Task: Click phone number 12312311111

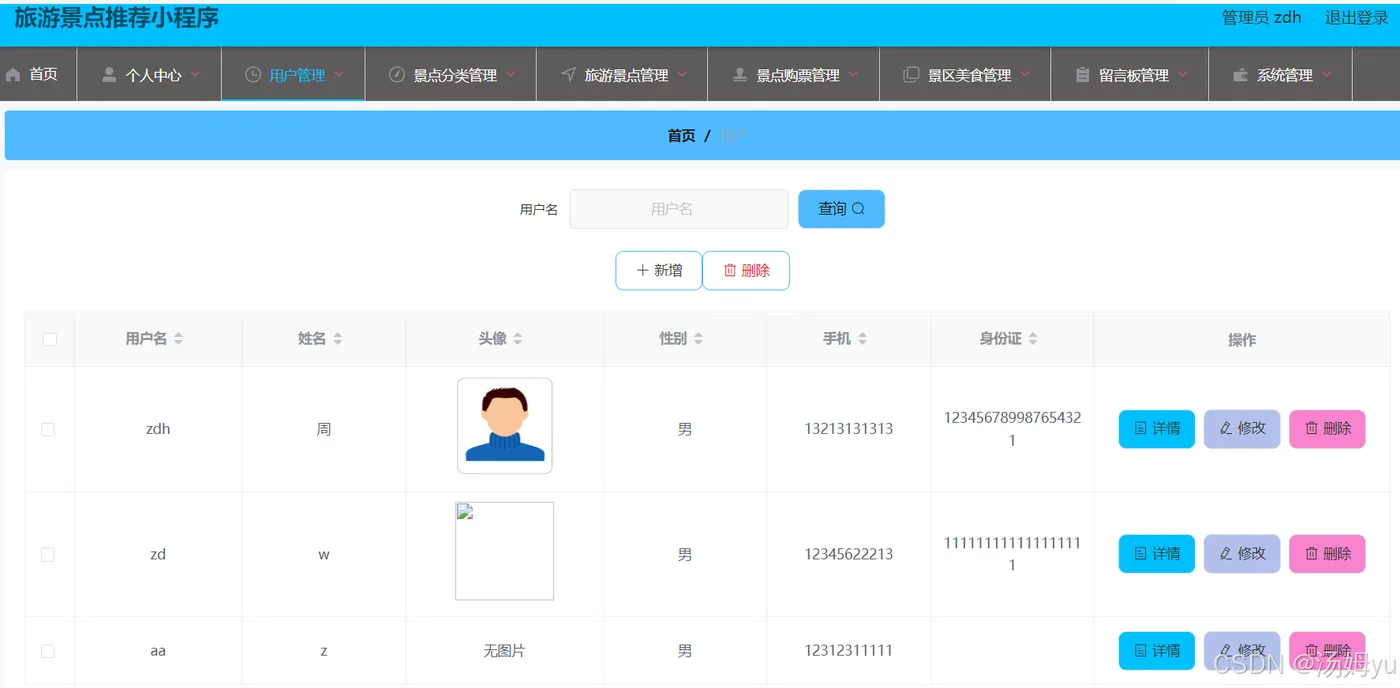Action: tap(849, 651)
